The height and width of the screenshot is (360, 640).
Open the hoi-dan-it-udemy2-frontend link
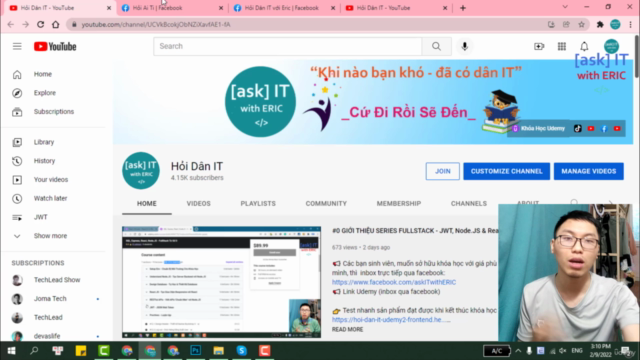(391, 320)
